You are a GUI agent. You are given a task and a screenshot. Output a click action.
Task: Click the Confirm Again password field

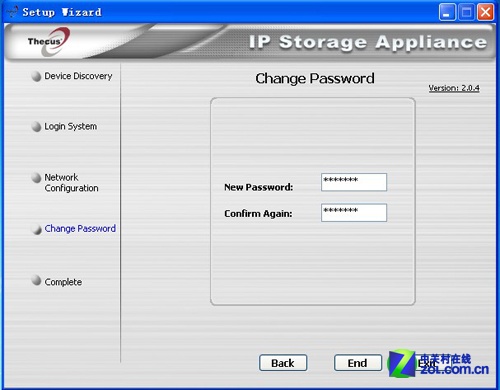(354, 212)
